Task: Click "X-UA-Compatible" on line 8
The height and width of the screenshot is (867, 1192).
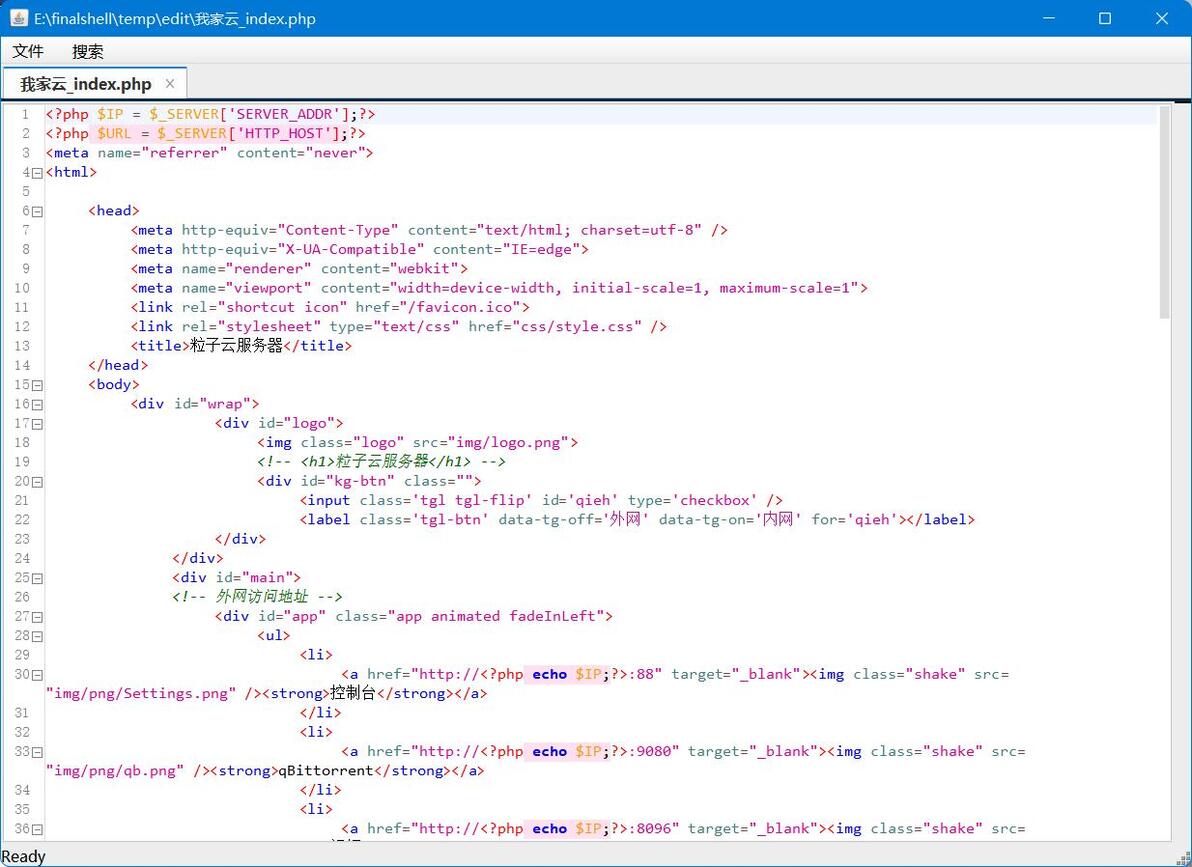Action: (x=350, y=249)
